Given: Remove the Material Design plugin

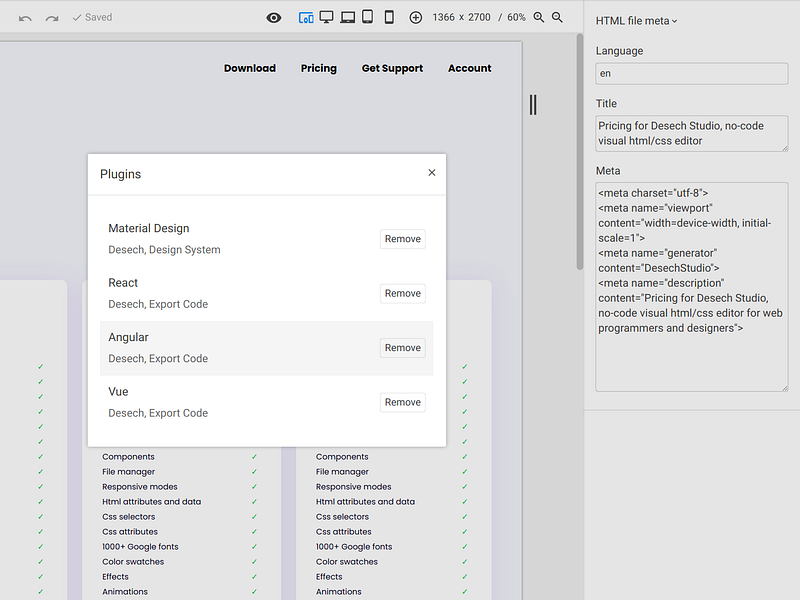Looking at the screenshot, I should 403,239.
